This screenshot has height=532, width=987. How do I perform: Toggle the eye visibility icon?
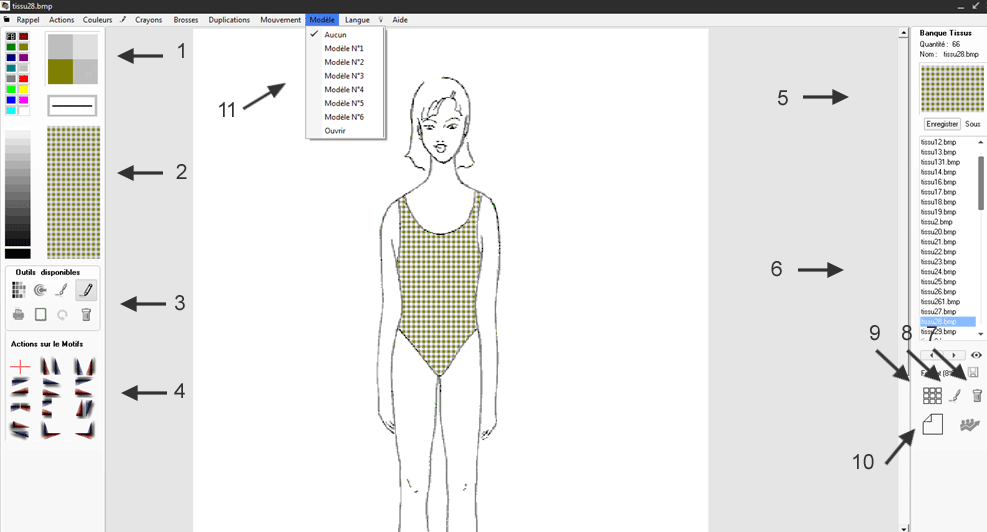[x=976, y=355]
